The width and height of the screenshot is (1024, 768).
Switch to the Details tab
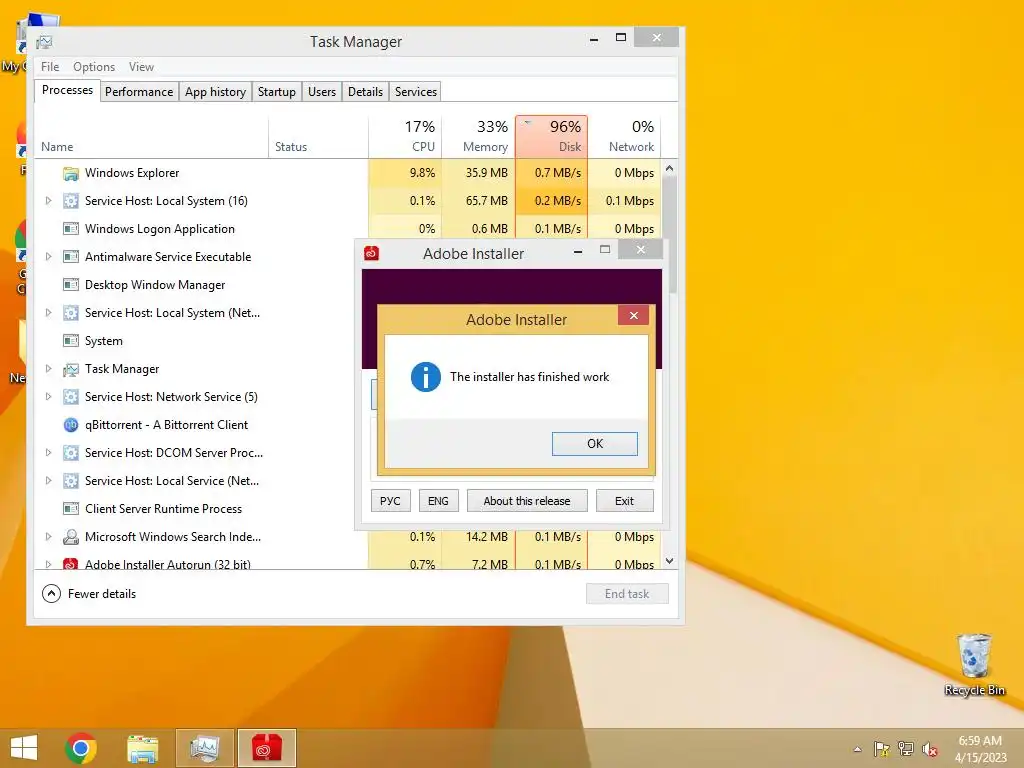click(x=365, y=92)
